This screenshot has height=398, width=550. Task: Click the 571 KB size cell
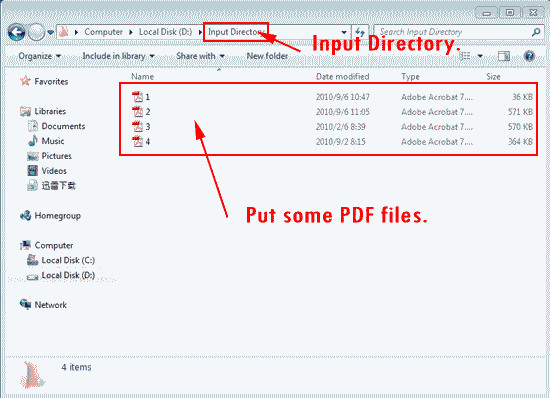click(x=521, y=112)
